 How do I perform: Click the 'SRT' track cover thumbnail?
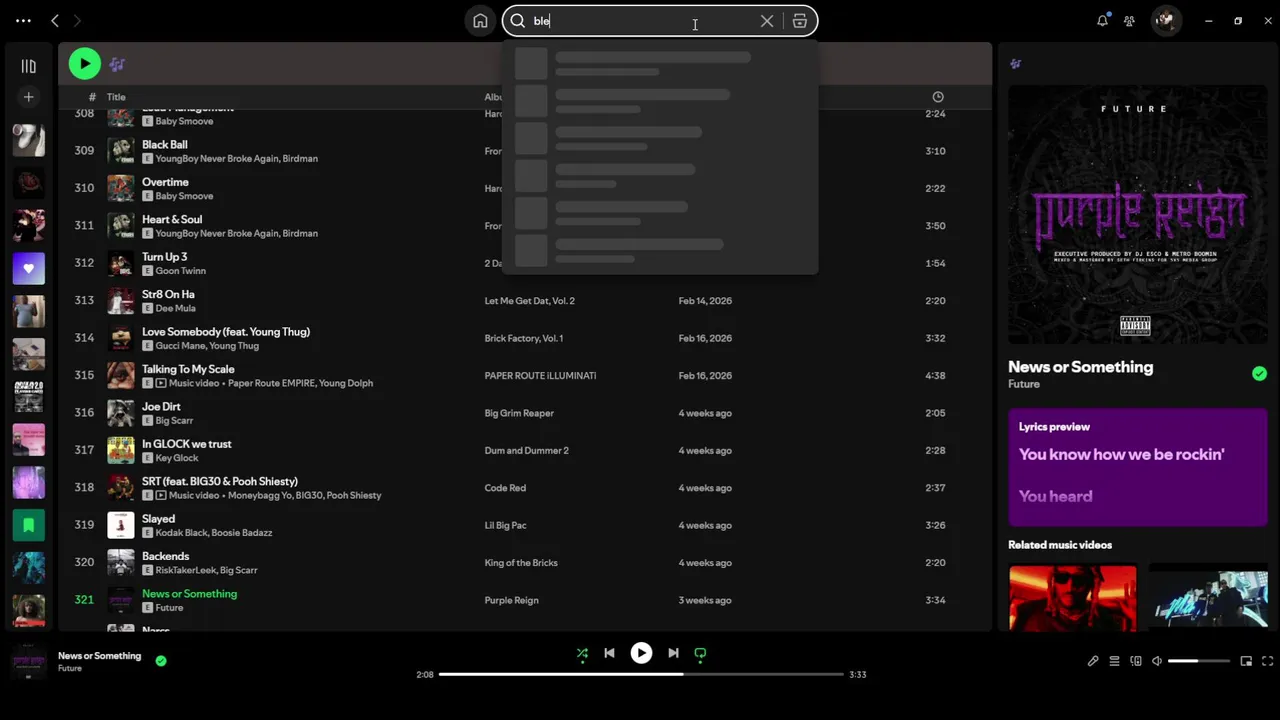(121, 488)
